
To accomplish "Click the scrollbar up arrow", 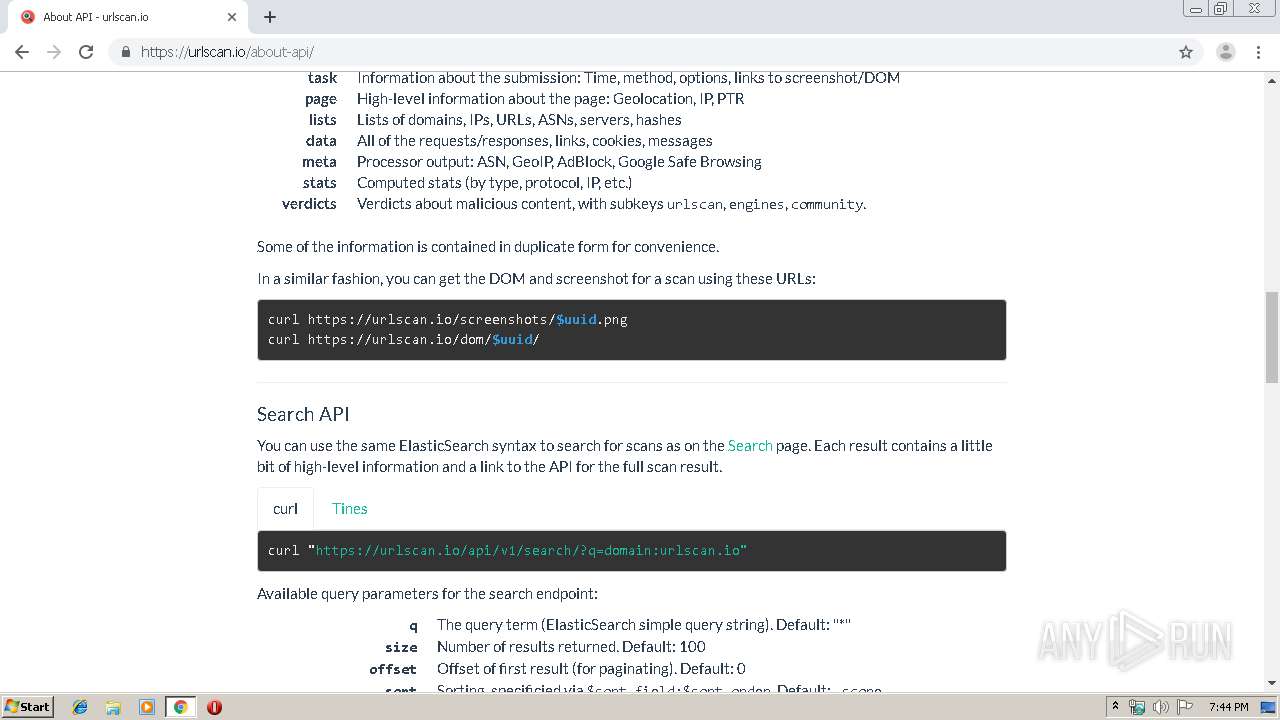I will (1272, 79).
